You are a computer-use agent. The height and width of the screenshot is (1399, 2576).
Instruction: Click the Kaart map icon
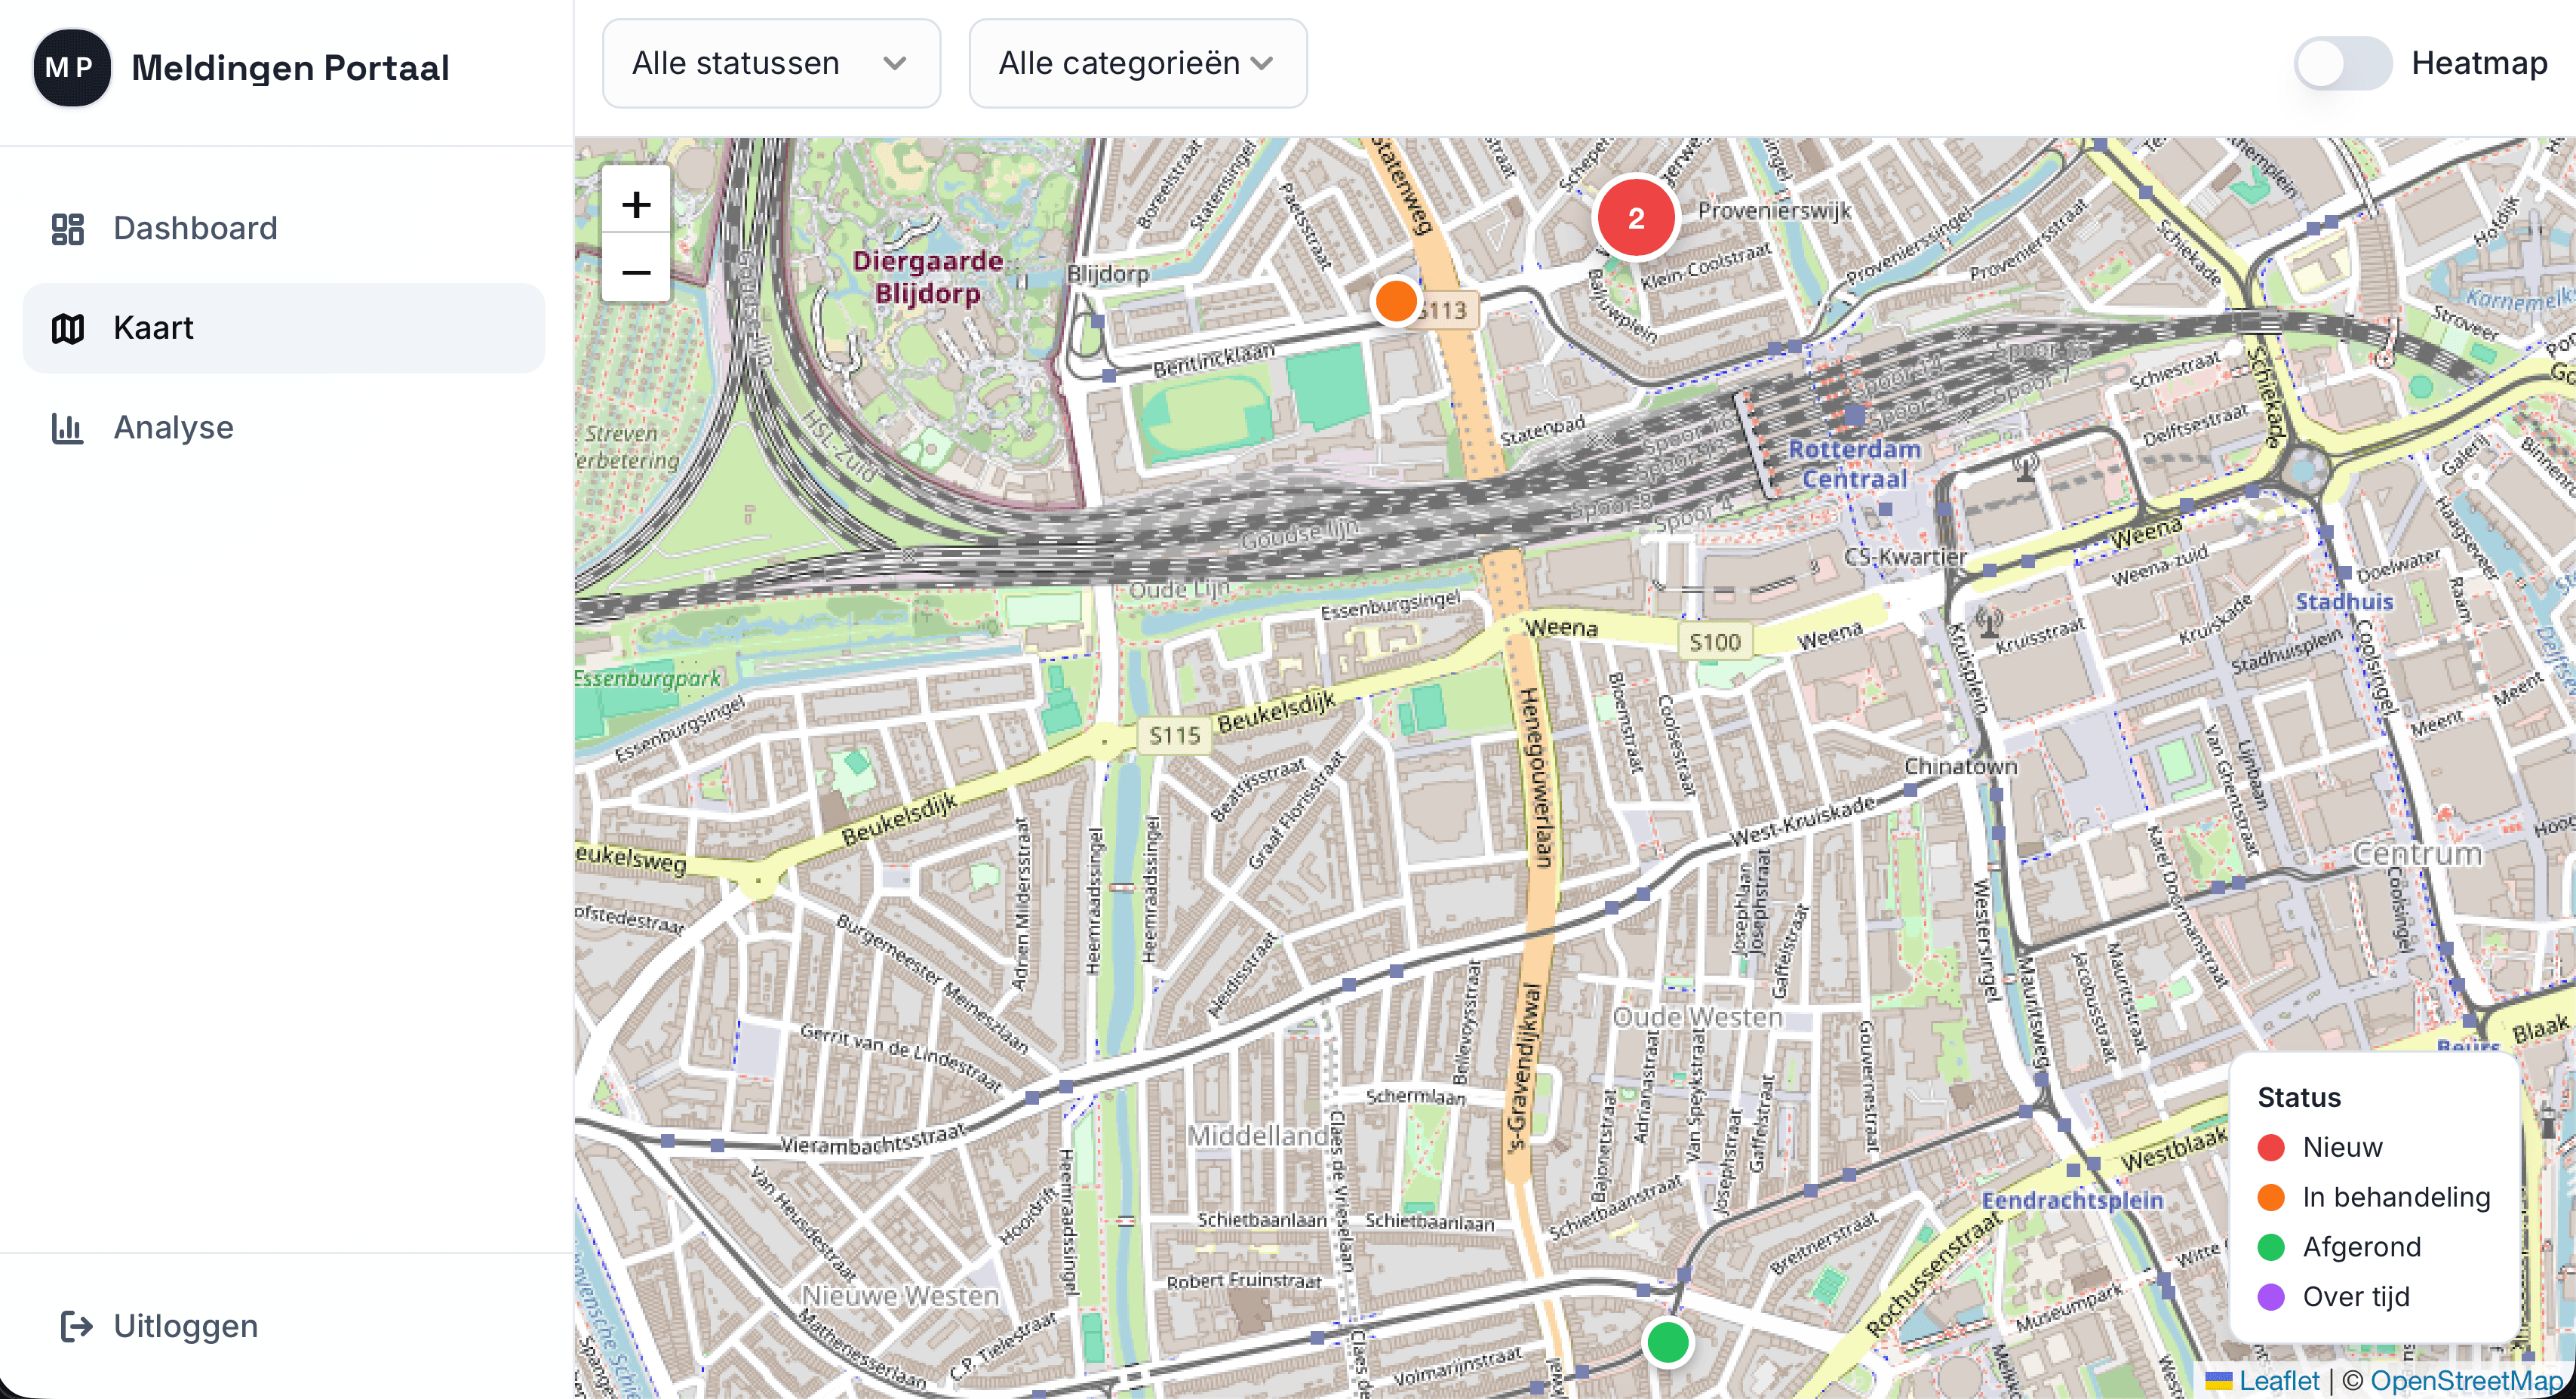click(x=68, y=328)
